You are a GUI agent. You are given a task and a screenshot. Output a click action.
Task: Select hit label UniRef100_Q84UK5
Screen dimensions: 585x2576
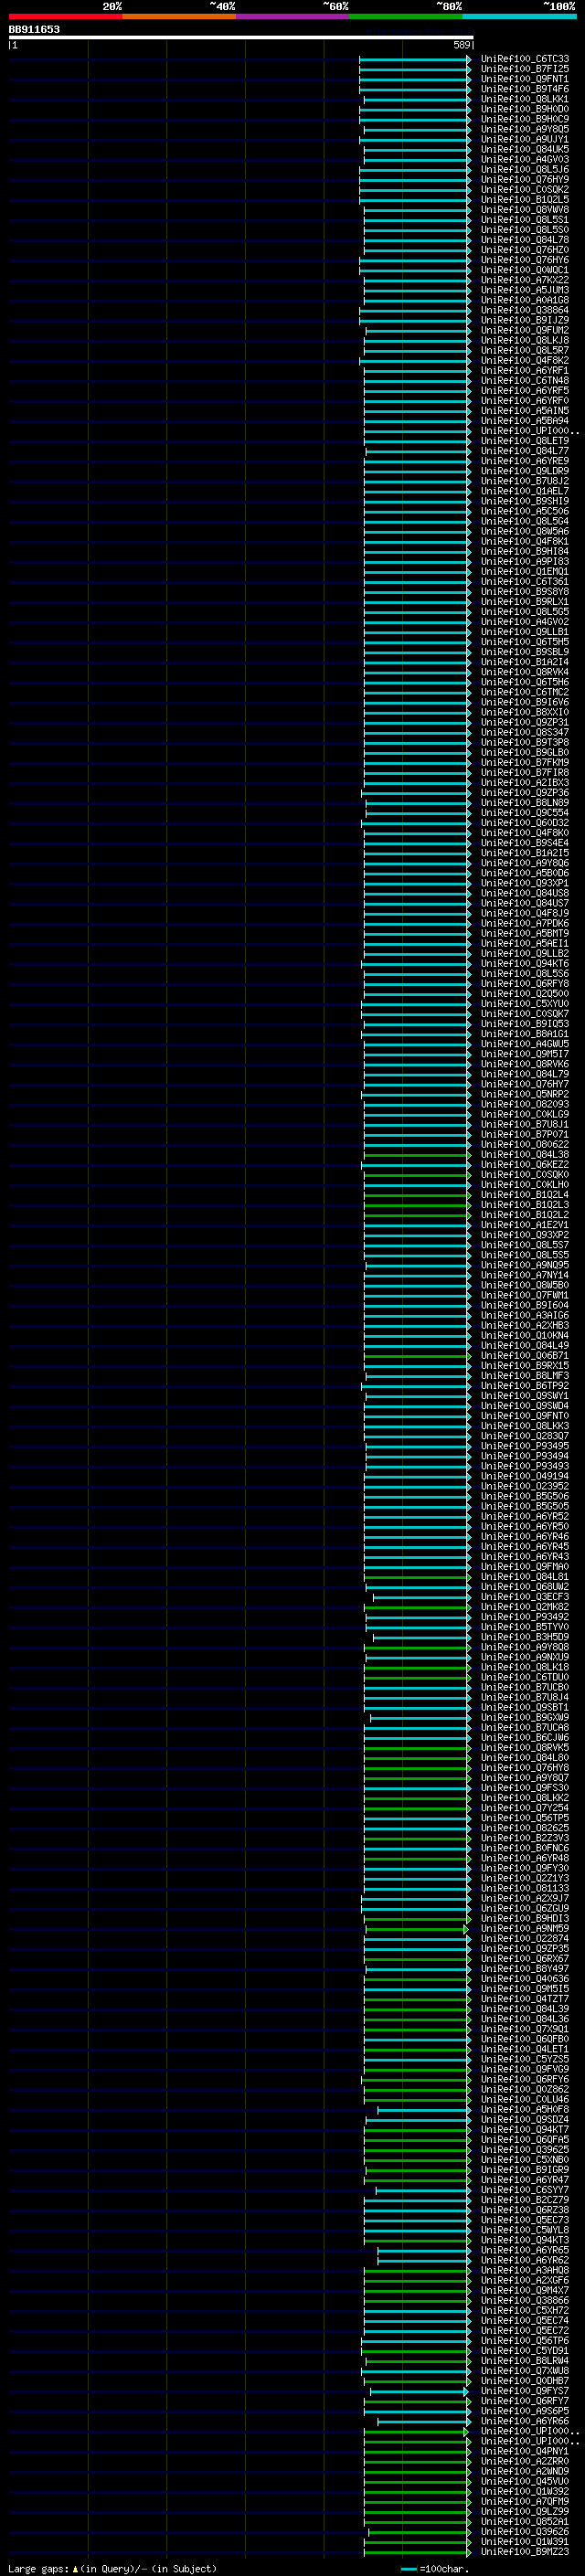click(525, 149)
